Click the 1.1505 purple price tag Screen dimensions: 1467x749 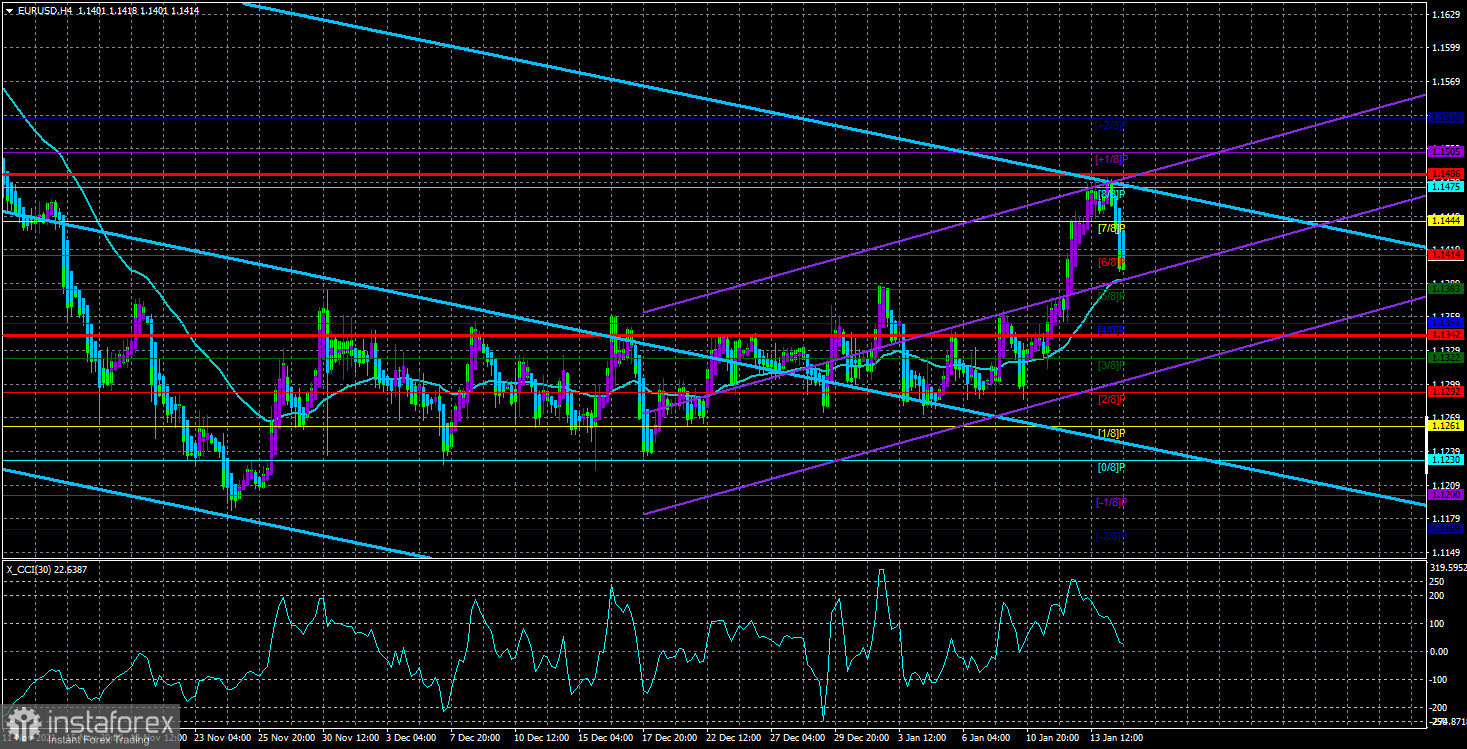[1446, 152]
